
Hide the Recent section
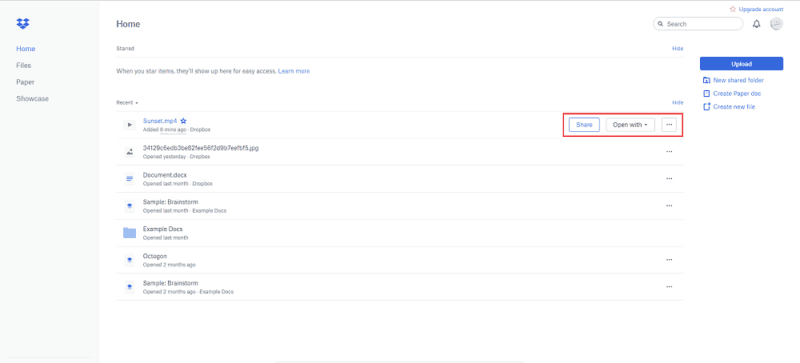[678, 103]
